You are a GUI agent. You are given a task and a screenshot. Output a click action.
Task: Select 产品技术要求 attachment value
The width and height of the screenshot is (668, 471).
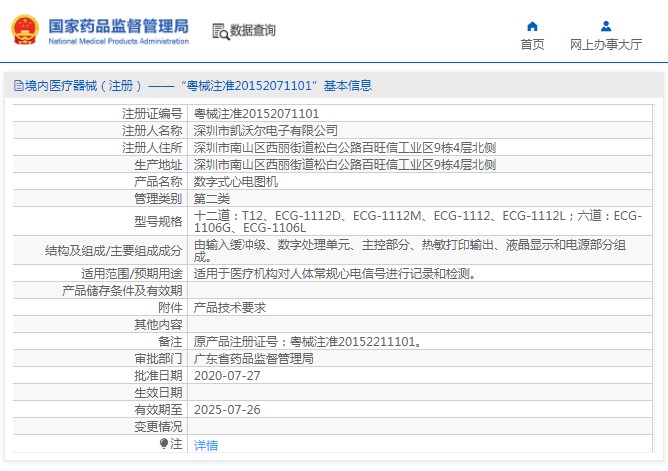coord(230,307)
